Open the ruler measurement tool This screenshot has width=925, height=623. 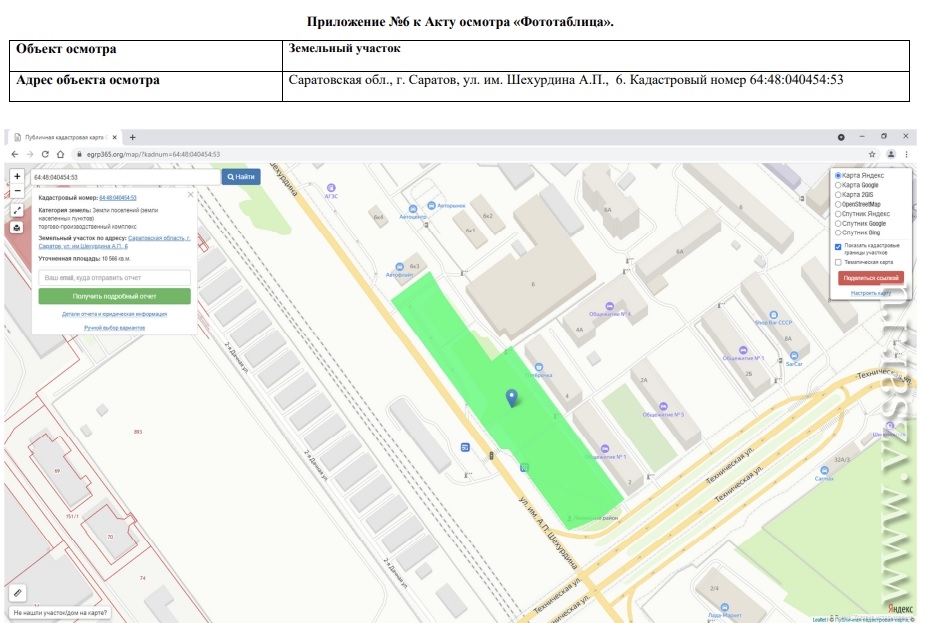pyautogui.click(x=17, y=593)
